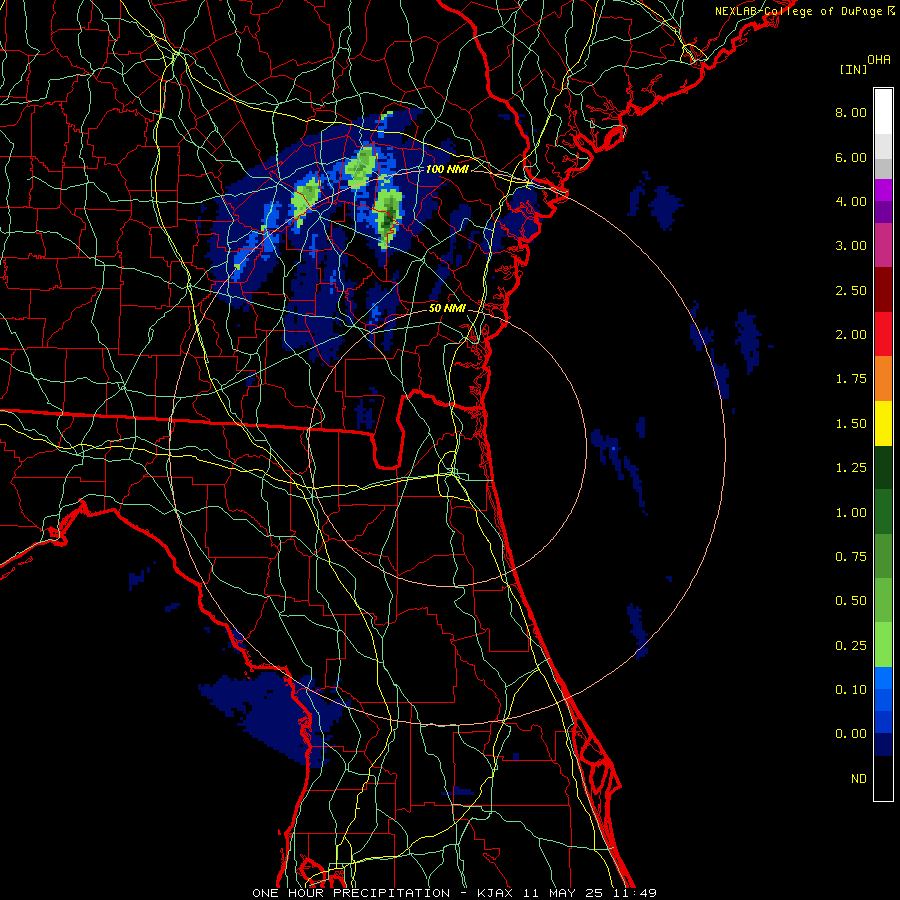Click the [IN] units label
Viewport: 900px width, 900px height.
click(853, 69)
